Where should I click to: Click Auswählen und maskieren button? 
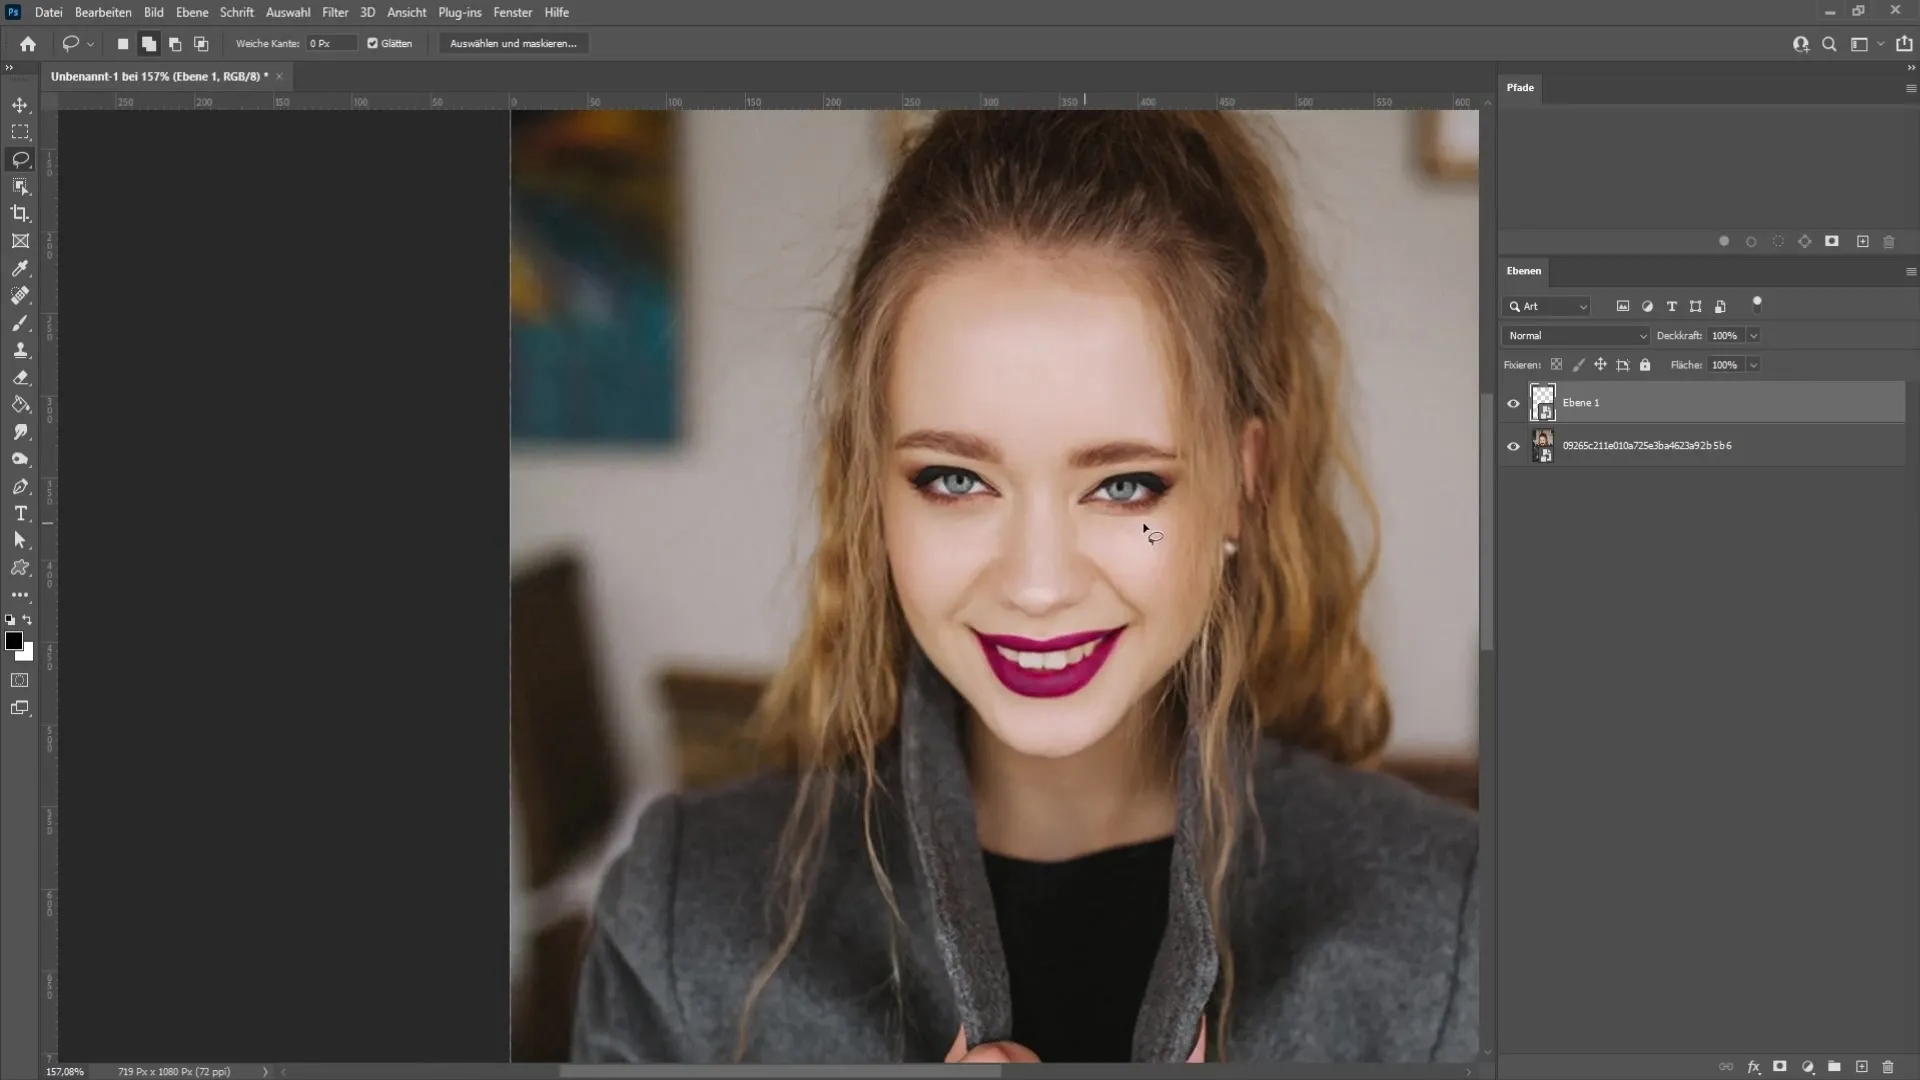(x=513, y=44)
